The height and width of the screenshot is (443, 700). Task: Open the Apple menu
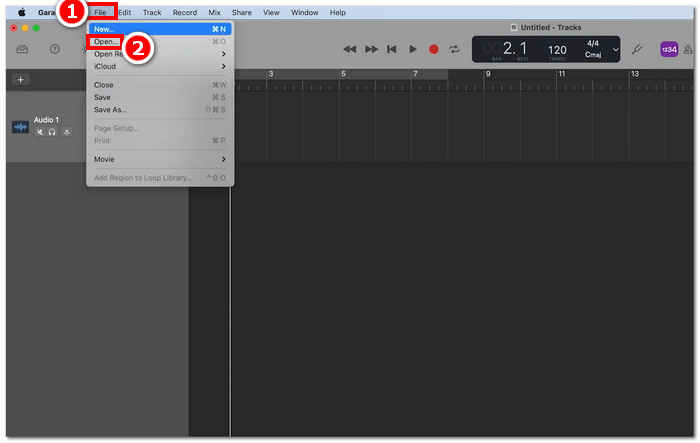(x=21, y=13)
